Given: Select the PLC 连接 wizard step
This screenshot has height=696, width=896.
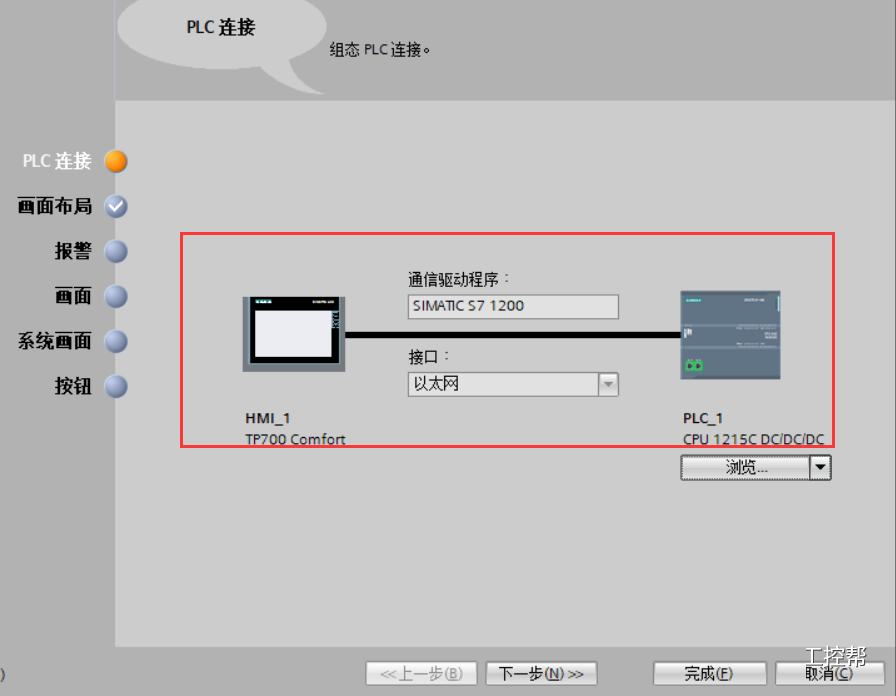Looking at the screenshot, I should click(57, 161).
